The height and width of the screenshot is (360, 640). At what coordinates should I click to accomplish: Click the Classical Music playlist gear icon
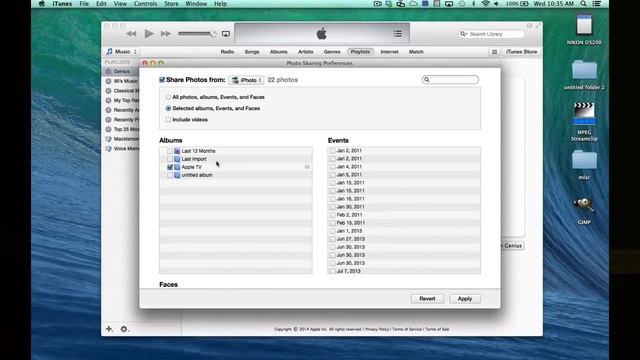pyautogui.click(x=108, y=91)
